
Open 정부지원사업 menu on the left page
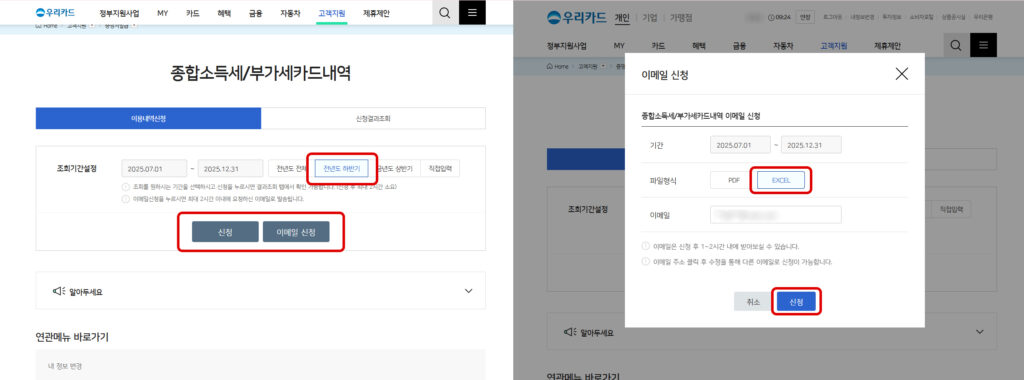click(120, 13)
